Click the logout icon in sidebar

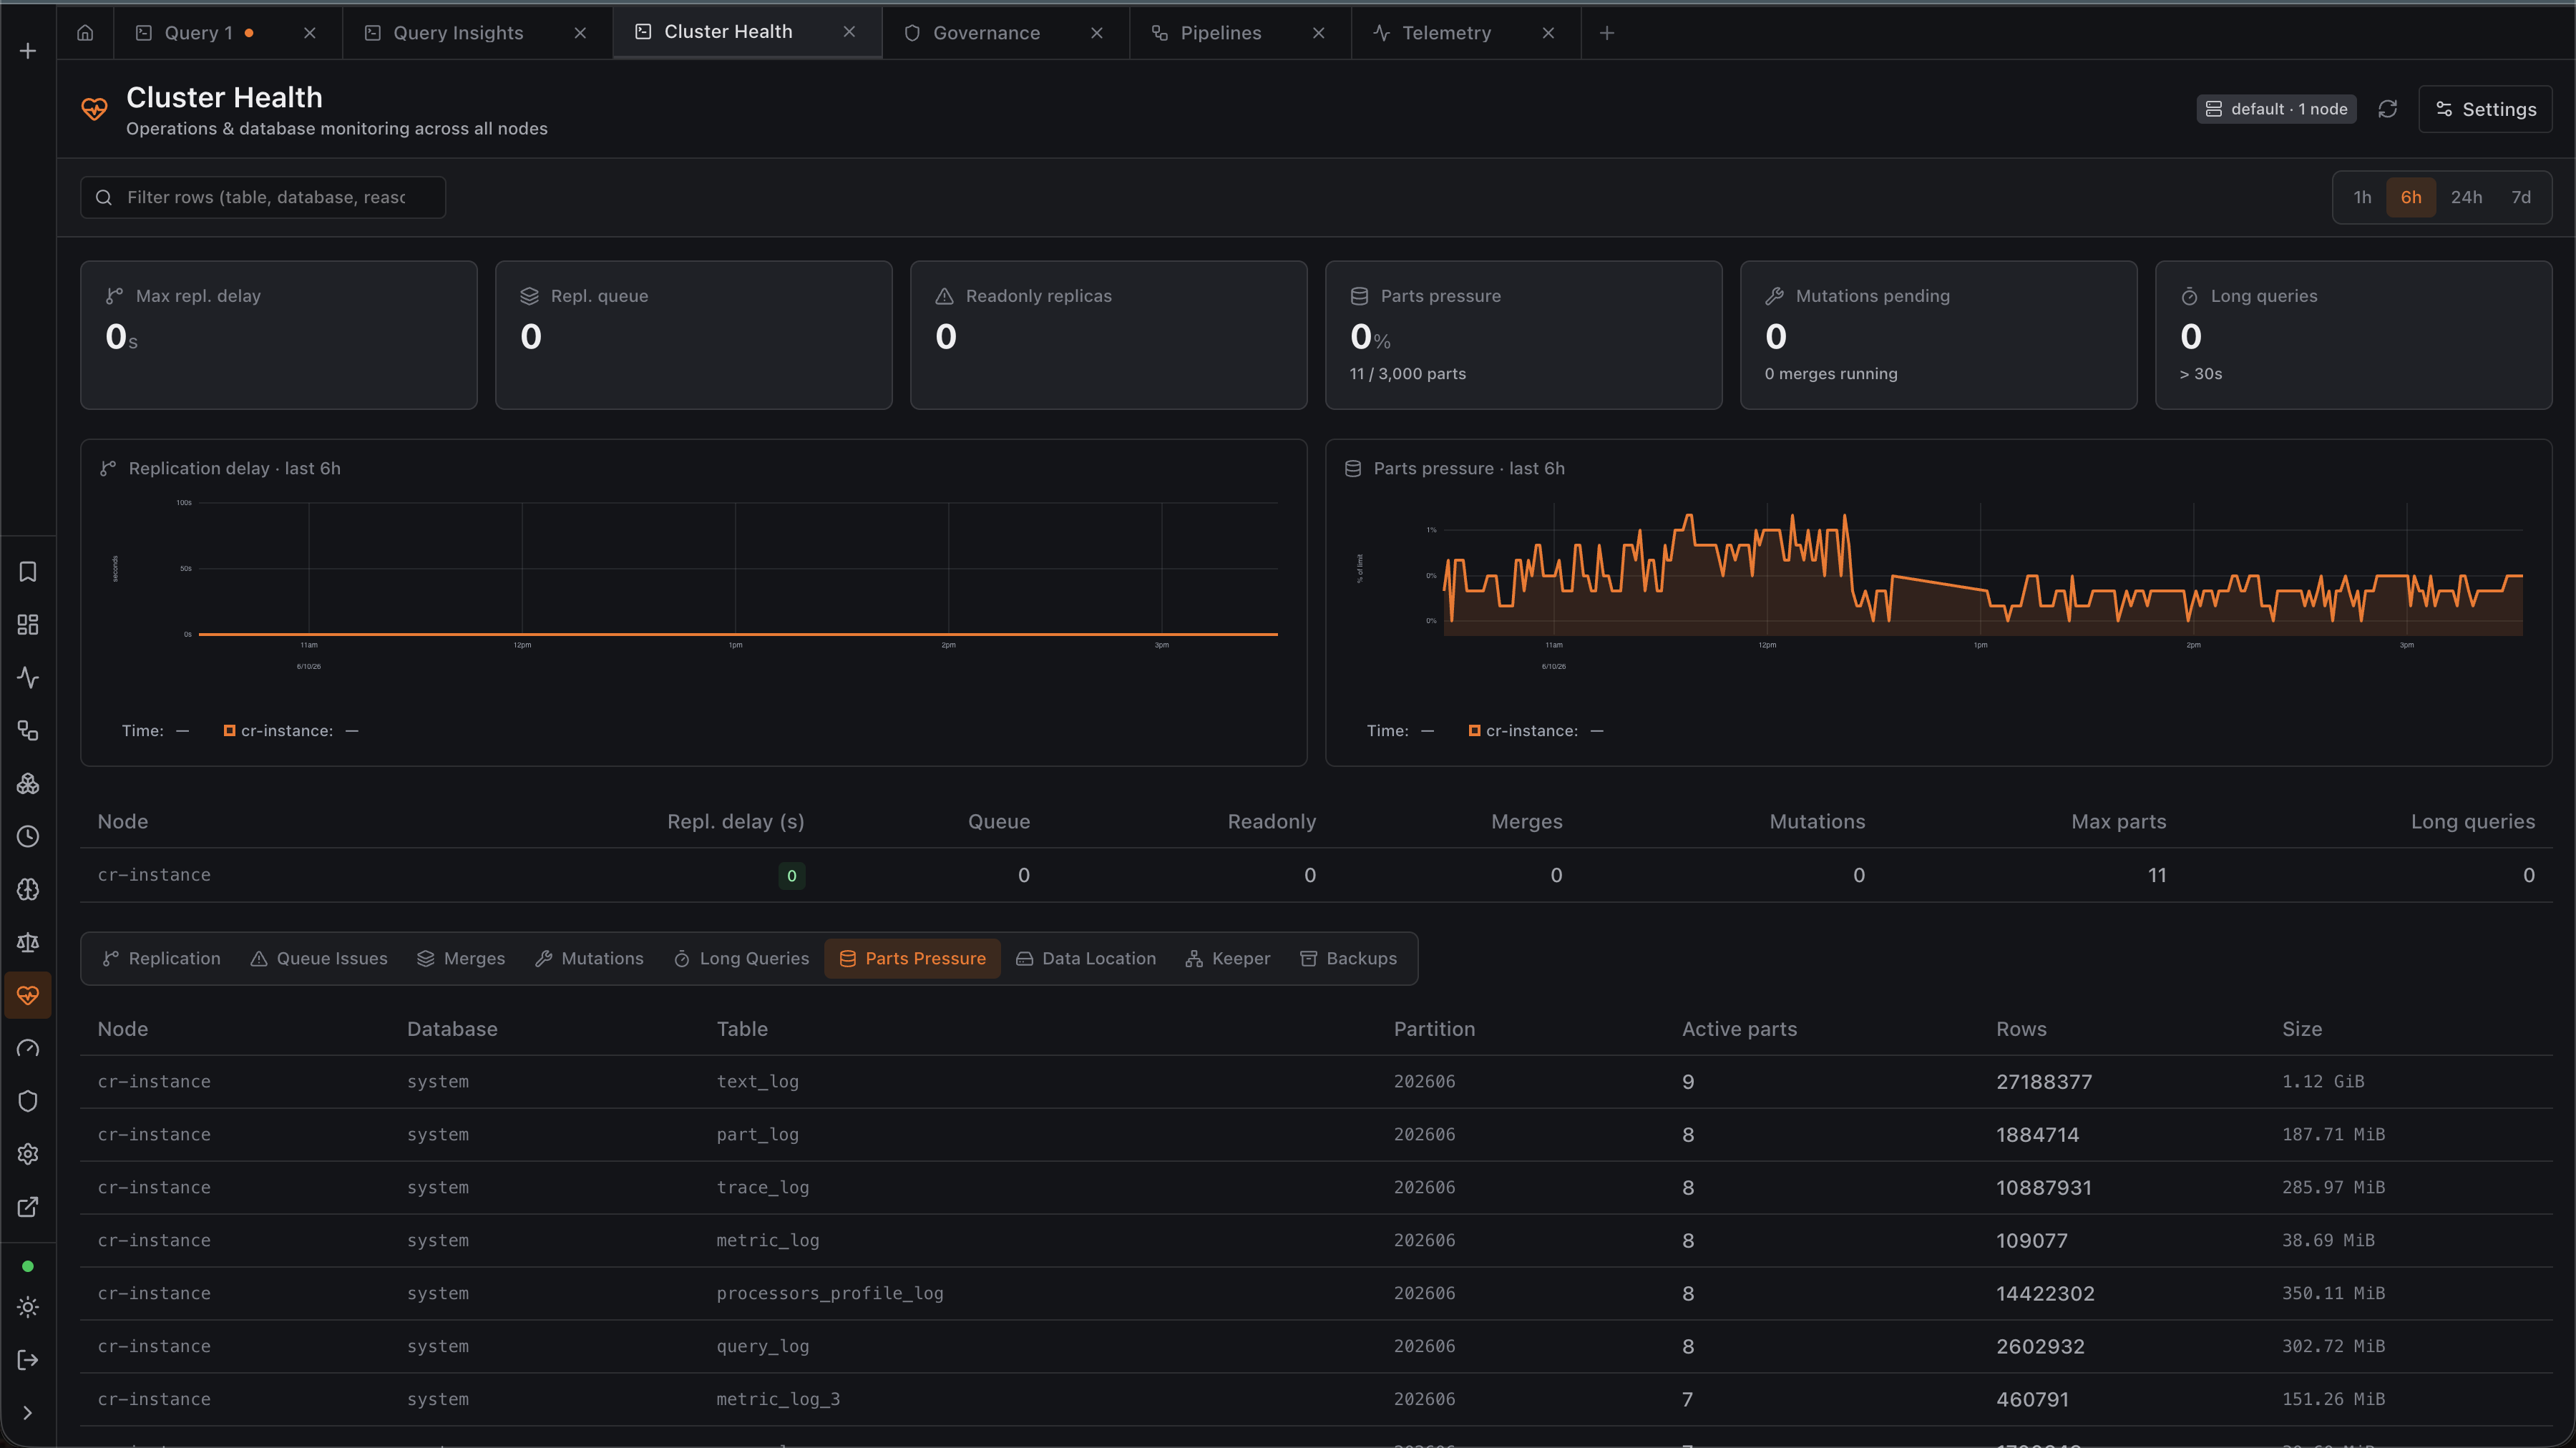click(x=28, y=1360)
